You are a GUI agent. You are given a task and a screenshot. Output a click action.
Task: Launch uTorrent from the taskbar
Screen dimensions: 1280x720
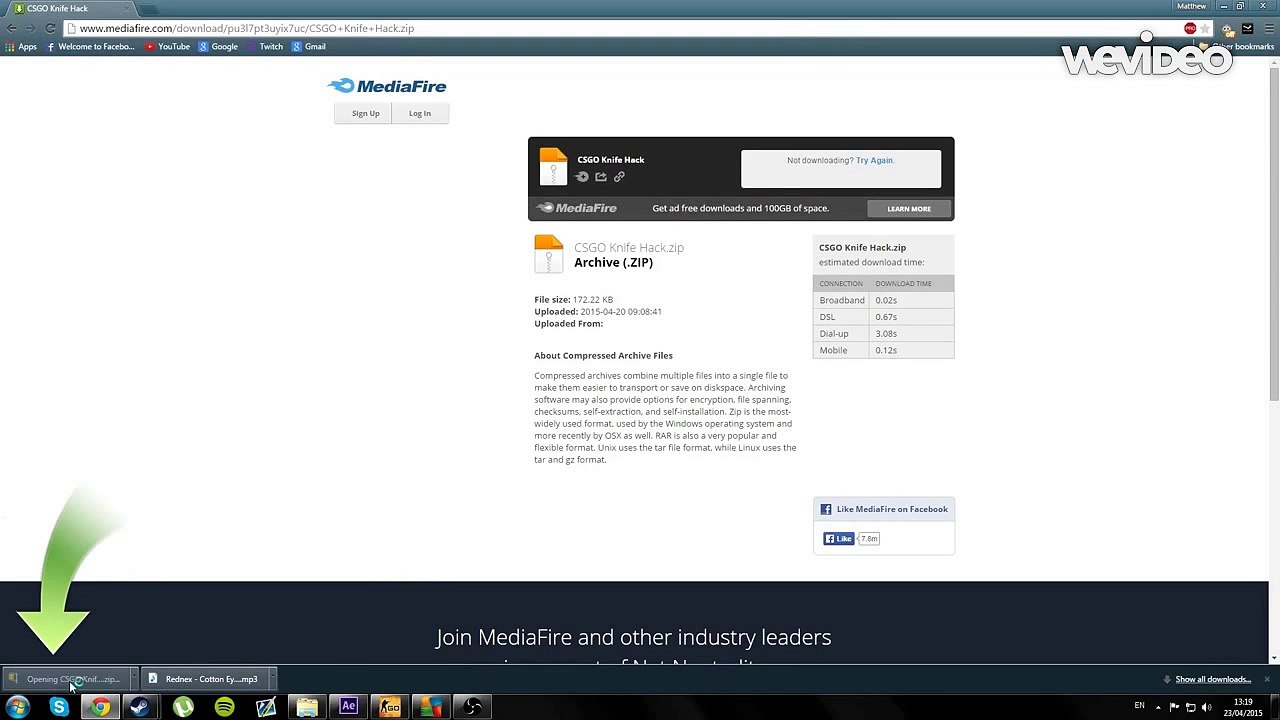(x=183, y=707)
